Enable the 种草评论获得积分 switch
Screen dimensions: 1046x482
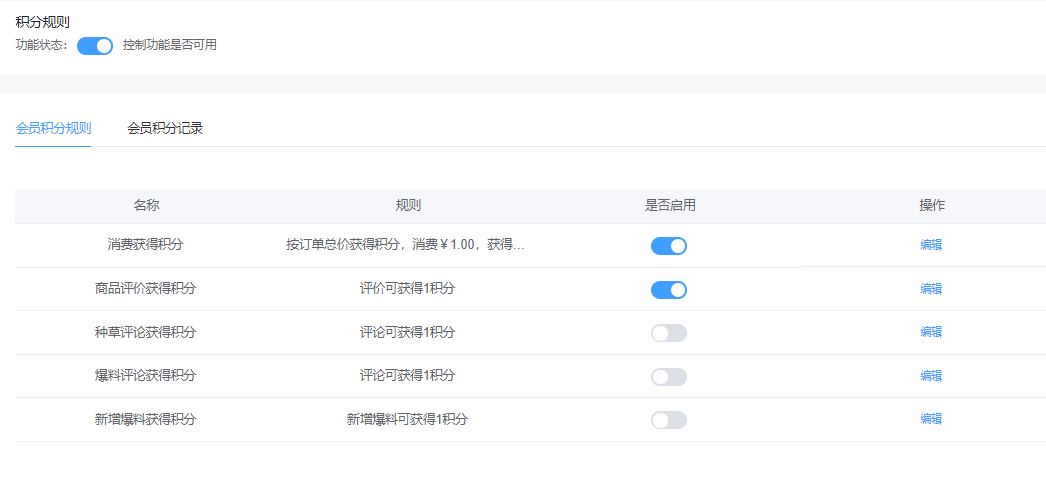click(x=668, y=333)
